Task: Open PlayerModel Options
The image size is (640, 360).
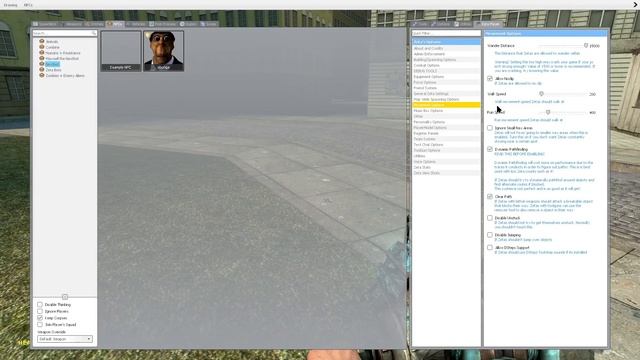Action: (x=446, y=128)
